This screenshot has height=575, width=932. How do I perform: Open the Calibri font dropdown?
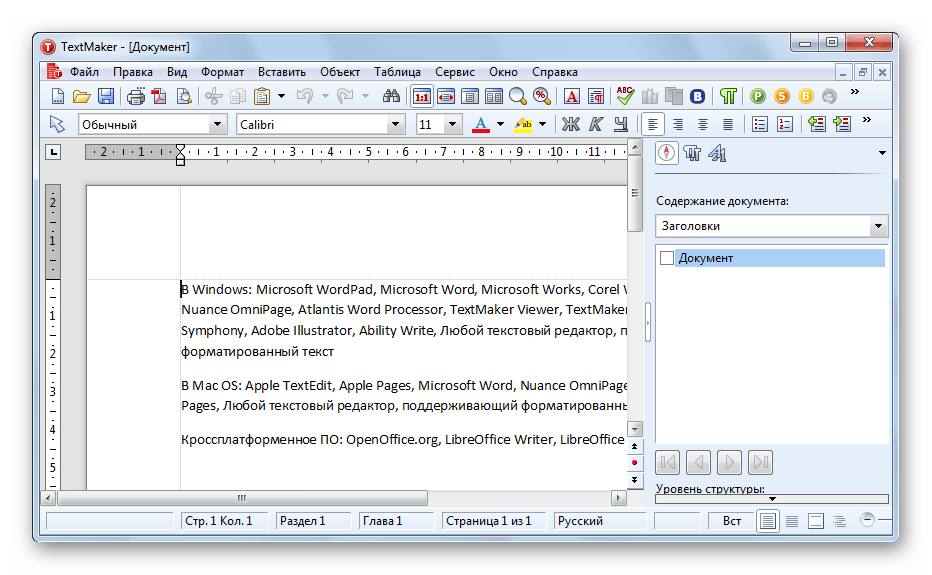coord(394,125)
